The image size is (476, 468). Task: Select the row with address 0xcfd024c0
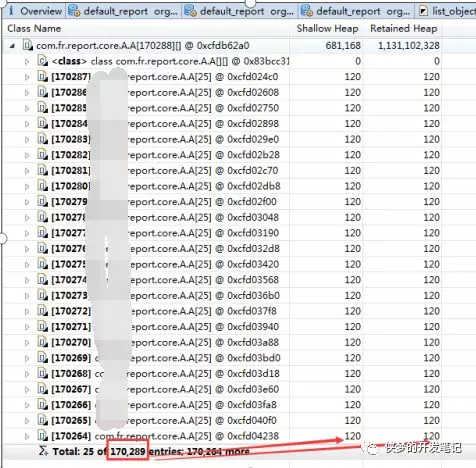click(x=222, y=77)
